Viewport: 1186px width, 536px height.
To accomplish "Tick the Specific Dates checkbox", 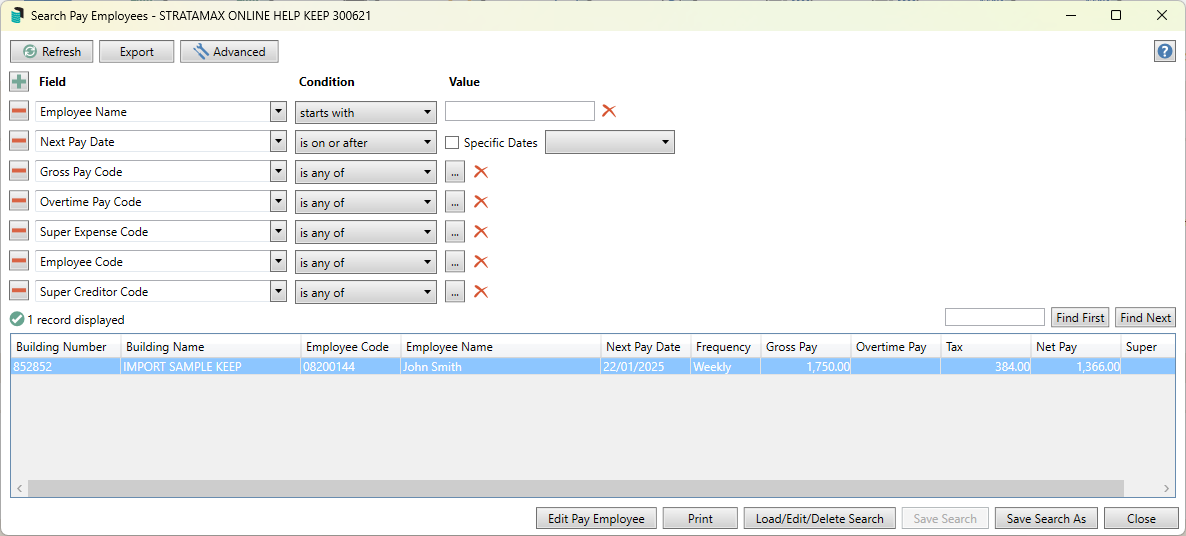I will tap(452, 142).
